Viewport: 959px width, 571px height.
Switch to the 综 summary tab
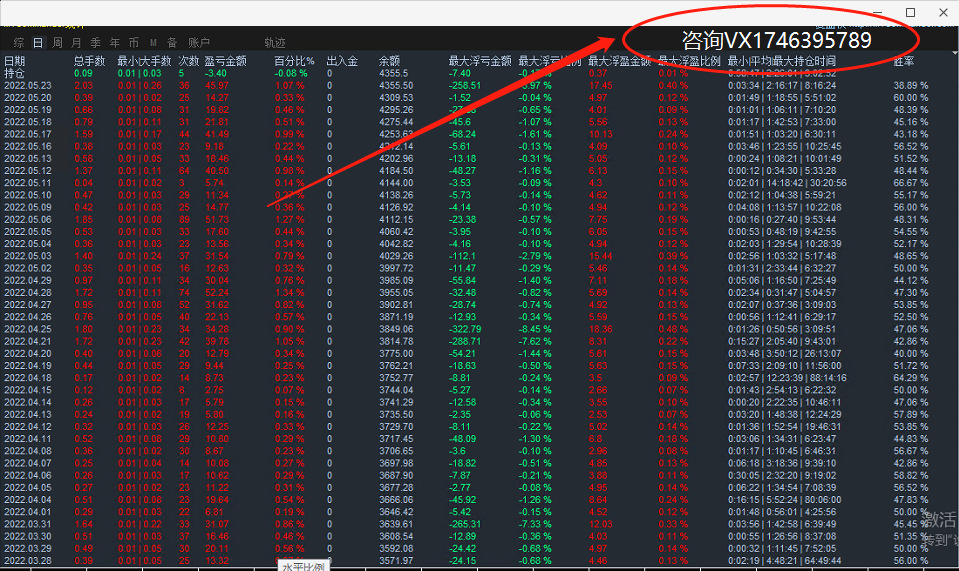pos(19,43)
